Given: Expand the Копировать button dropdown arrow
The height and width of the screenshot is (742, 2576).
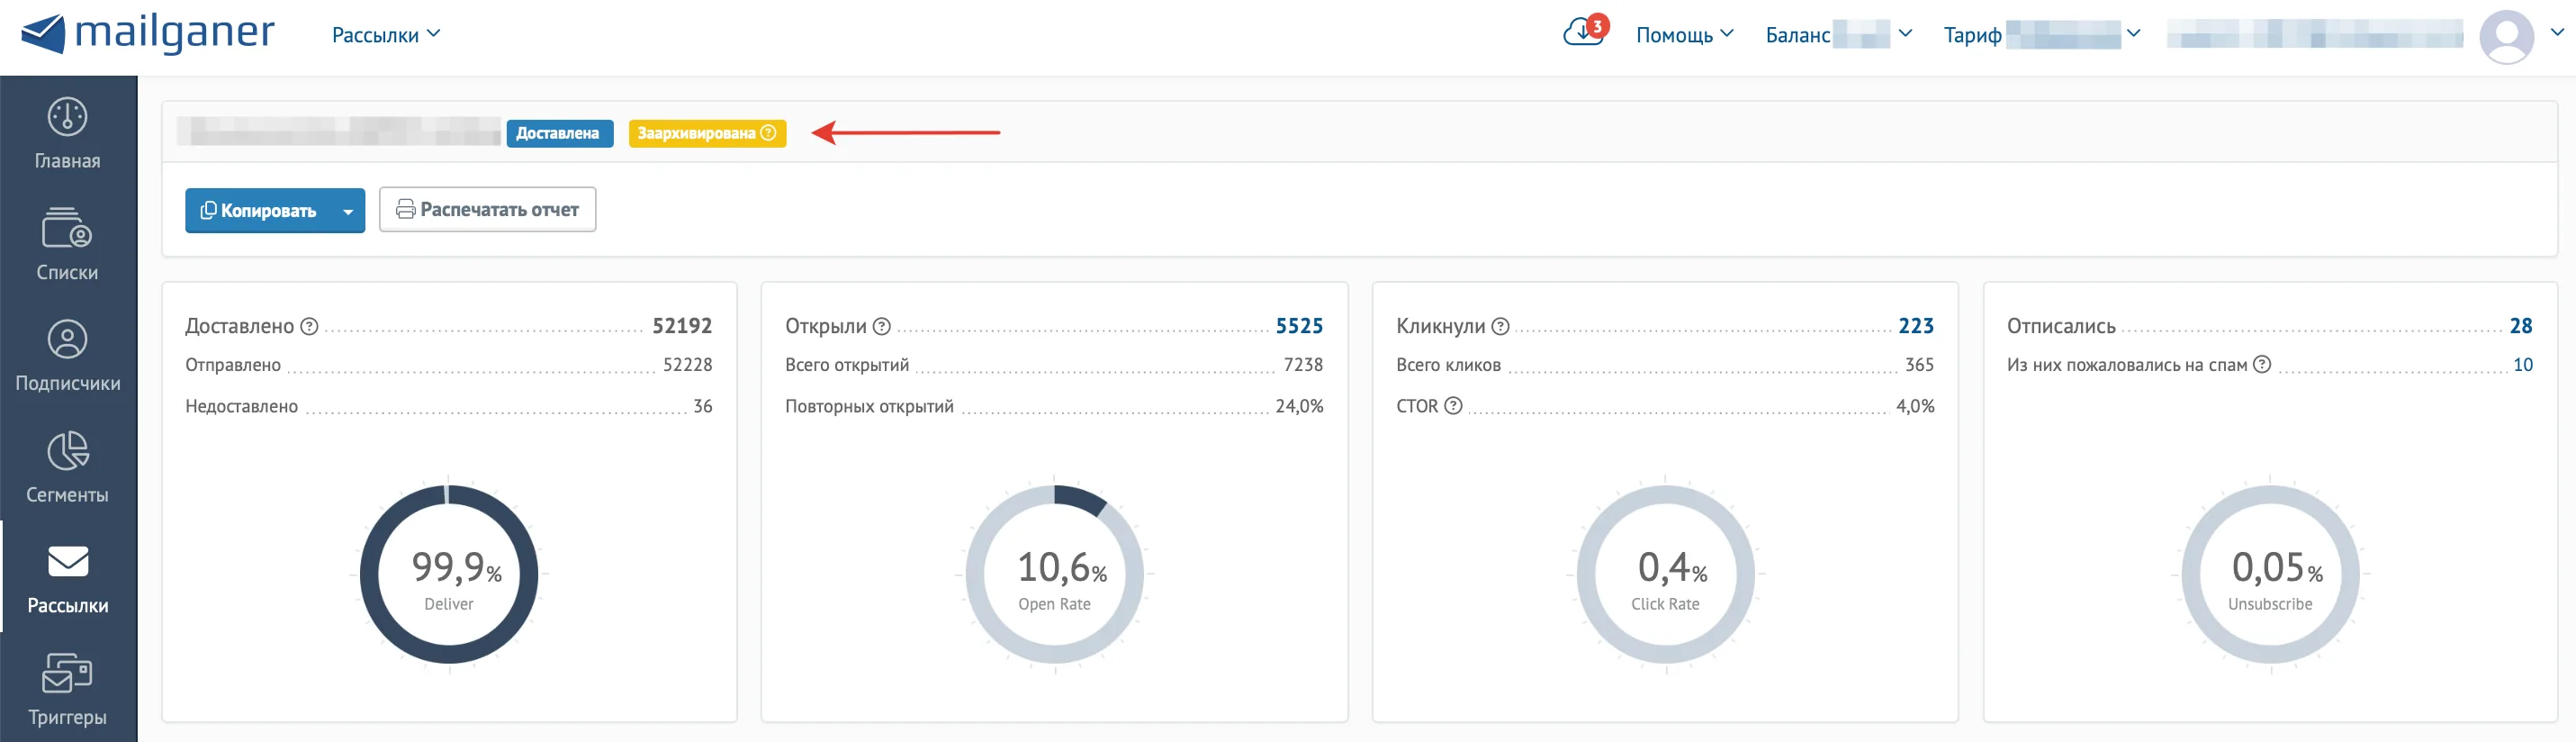Looking at the screenshot, I should coord(347,211).
